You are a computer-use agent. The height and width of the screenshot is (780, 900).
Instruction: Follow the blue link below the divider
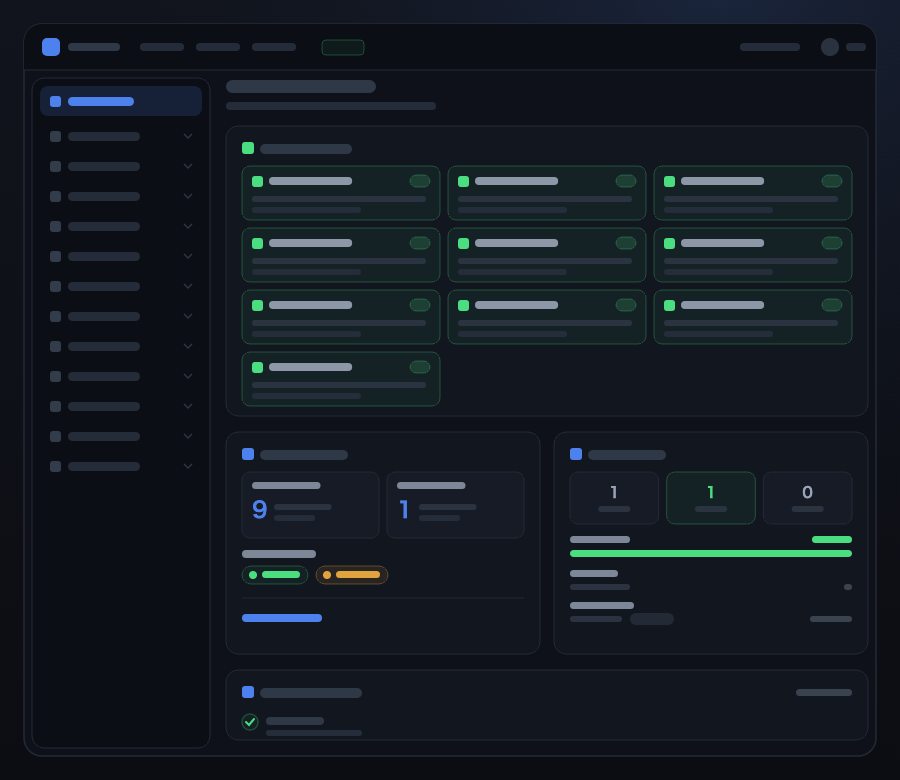click(x=282, y=618)
